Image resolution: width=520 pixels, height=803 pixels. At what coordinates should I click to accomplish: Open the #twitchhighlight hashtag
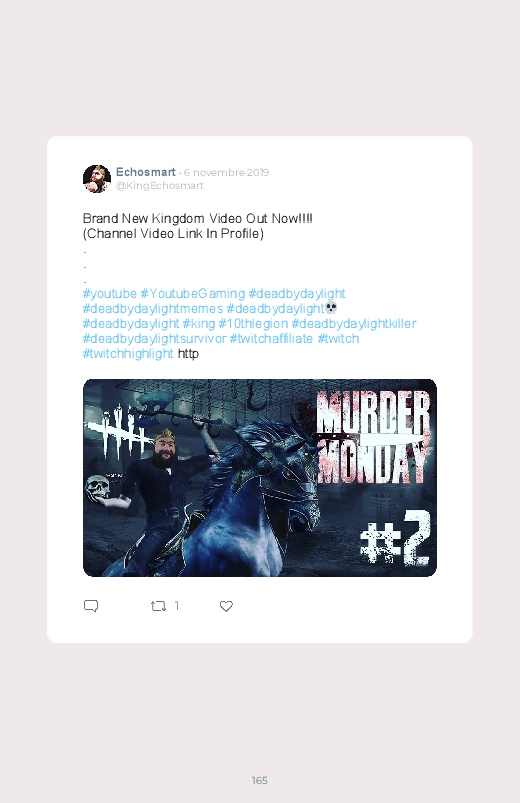click(x=128, y=353)
